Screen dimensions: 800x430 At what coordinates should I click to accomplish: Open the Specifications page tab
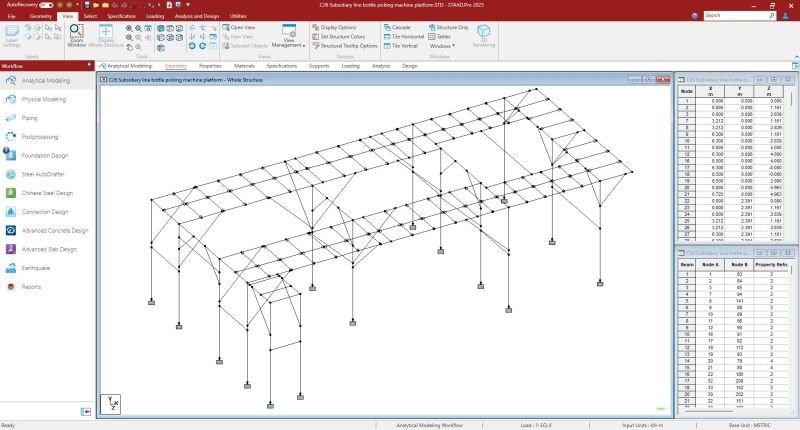click(x=282, y=66)
